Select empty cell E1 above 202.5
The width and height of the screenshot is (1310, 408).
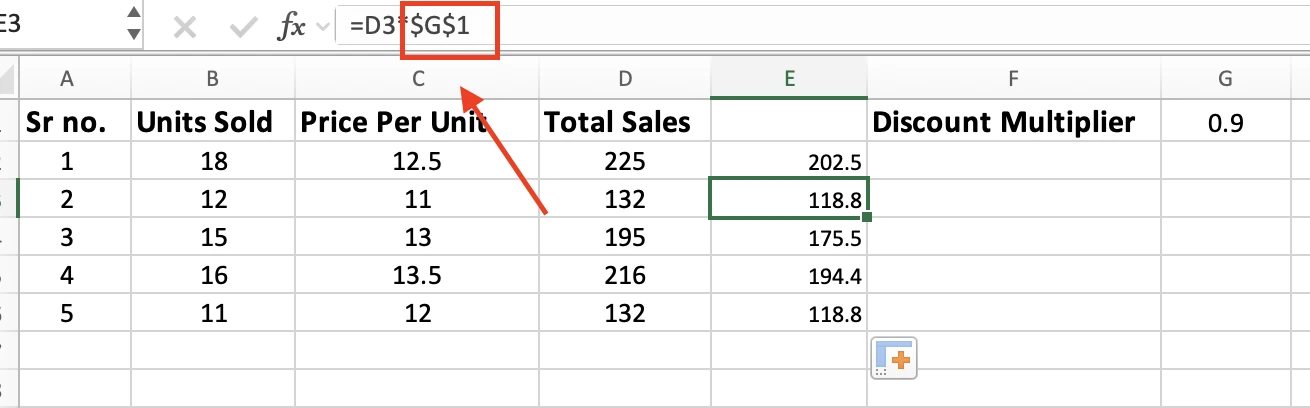click(x=789, y=122)
